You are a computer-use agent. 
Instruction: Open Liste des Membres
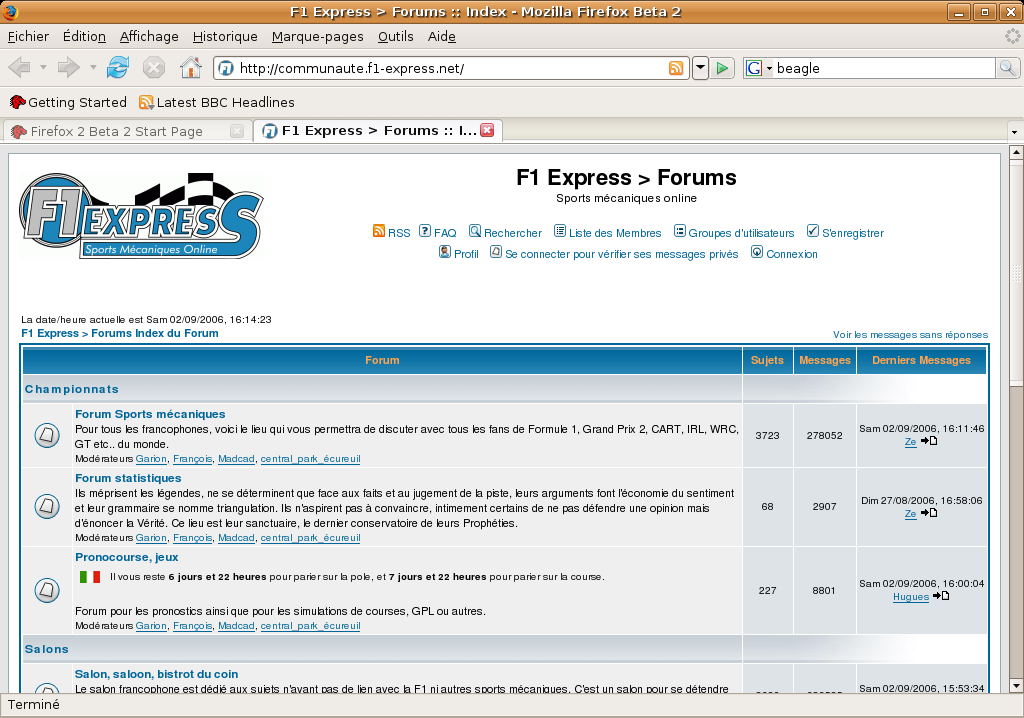[607, 233]
